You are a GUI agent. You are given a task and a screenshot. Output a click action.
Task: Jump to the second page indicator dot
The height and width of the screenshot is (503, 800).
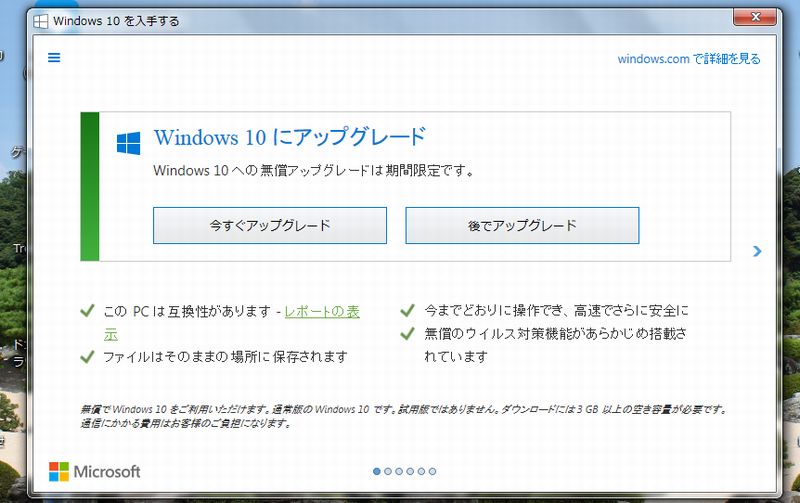pyautogui.click(x=388, y=471)
